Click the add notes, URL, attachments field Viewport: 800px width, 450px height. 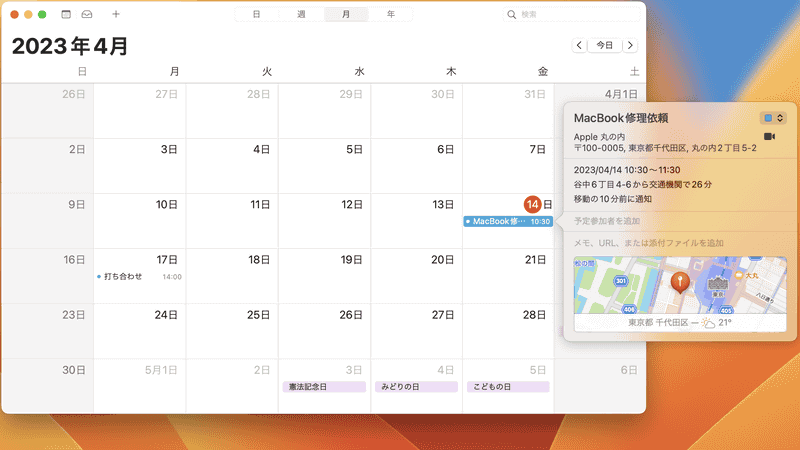[648, 243]
